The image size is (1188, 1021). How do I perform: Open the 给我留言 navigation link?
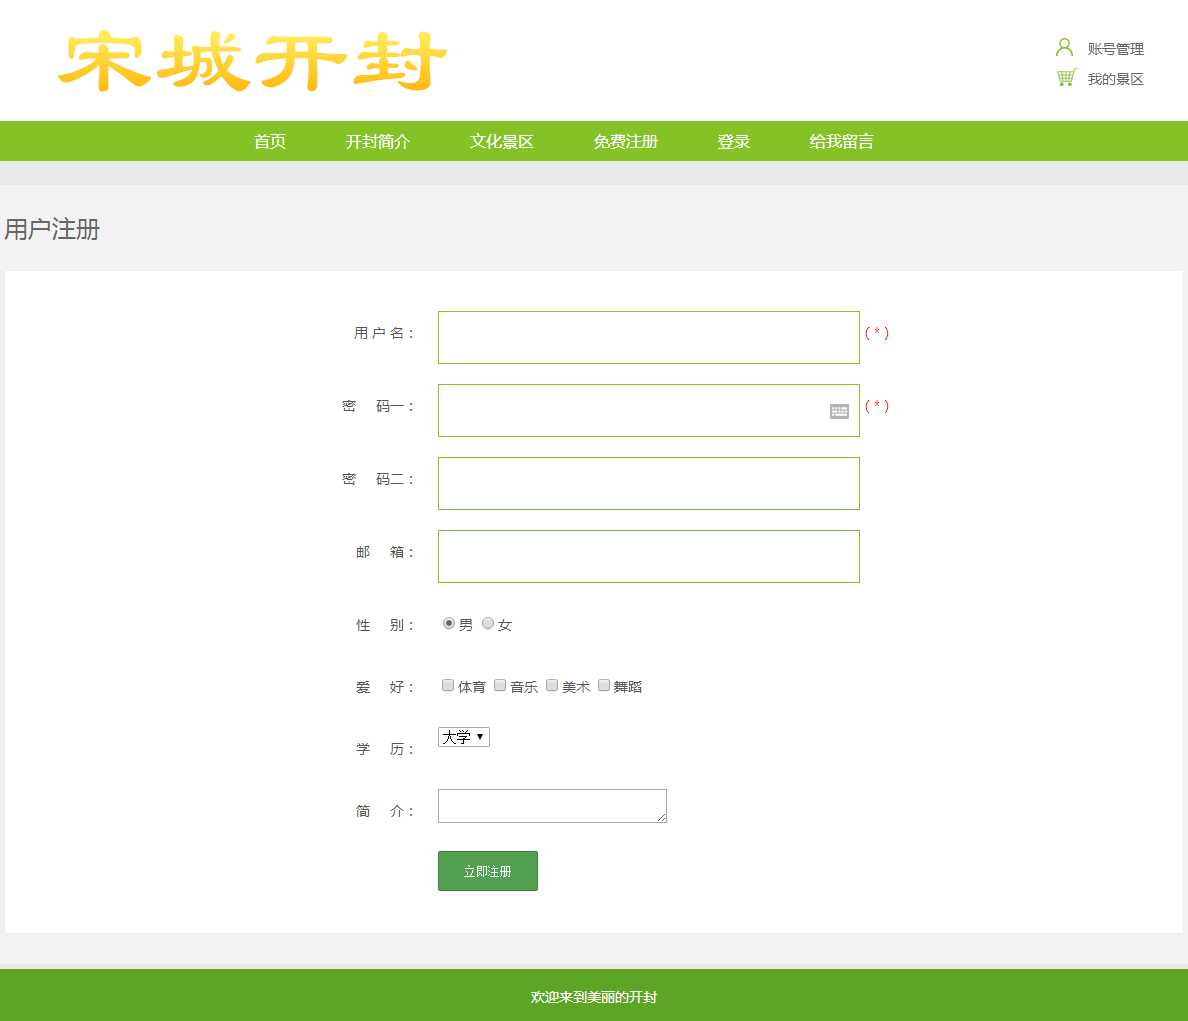pyautogui.click(x=841, y=141)
